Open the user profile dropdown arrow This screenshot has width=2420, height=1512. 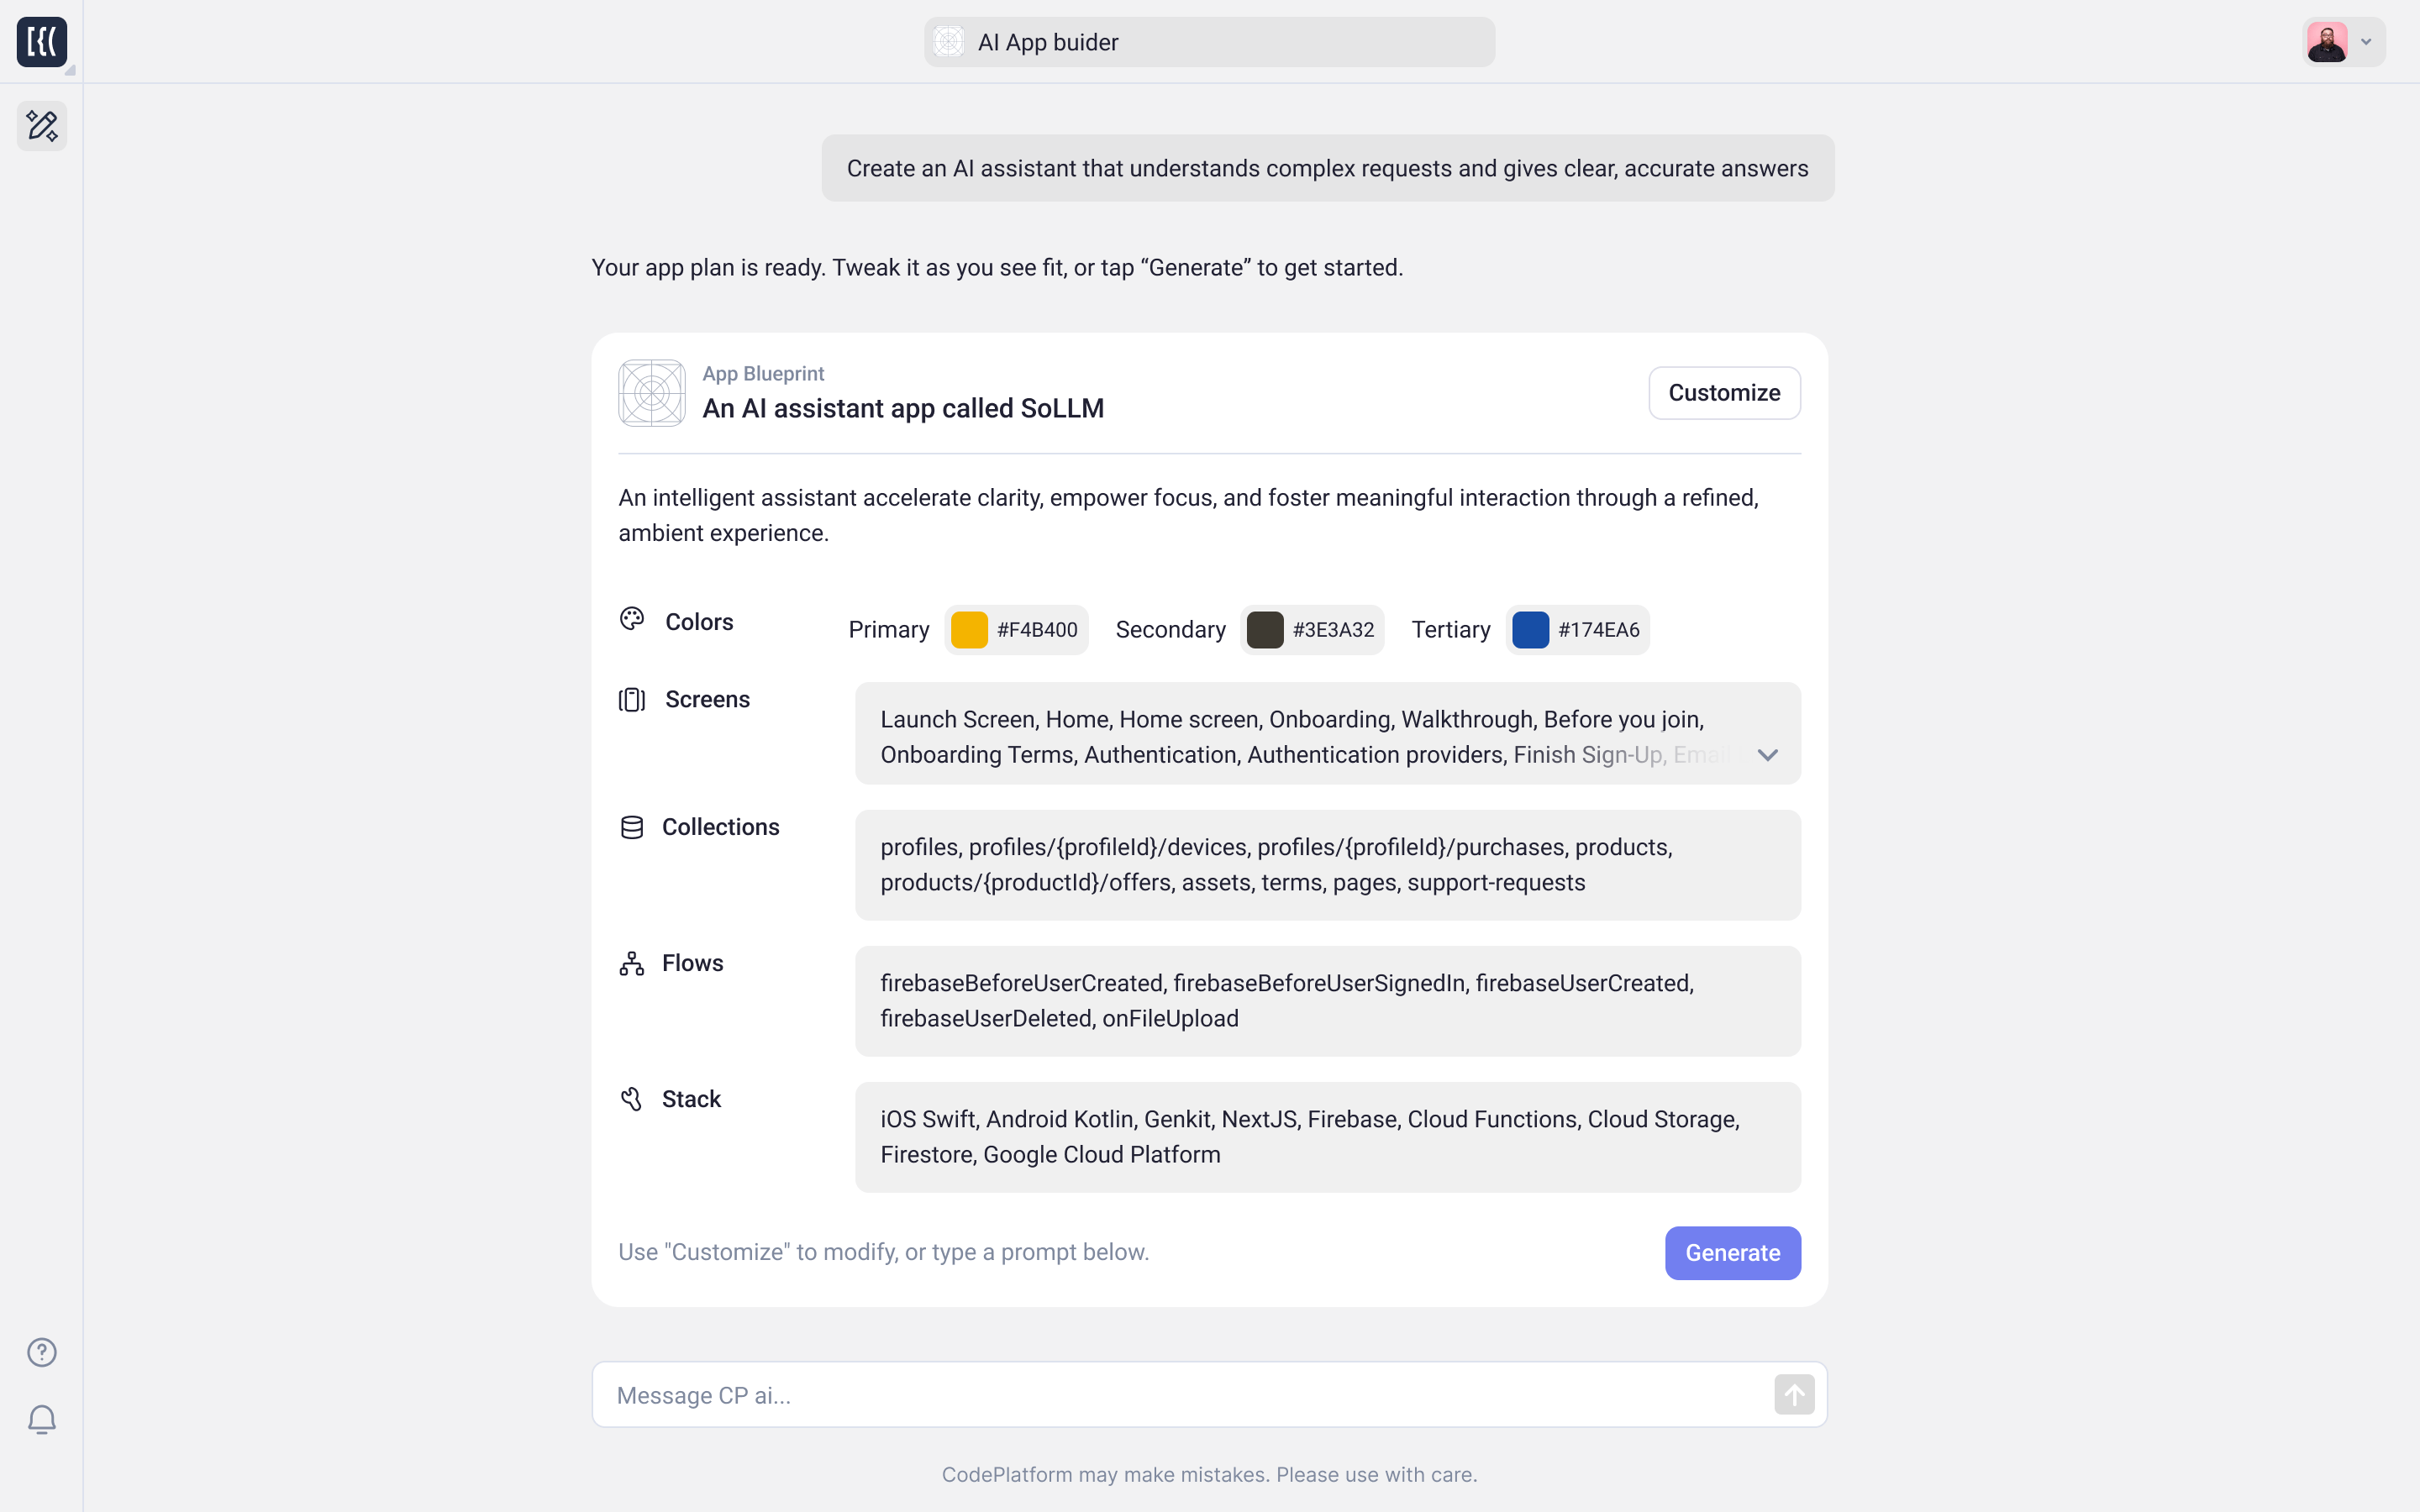(2366, 42)
